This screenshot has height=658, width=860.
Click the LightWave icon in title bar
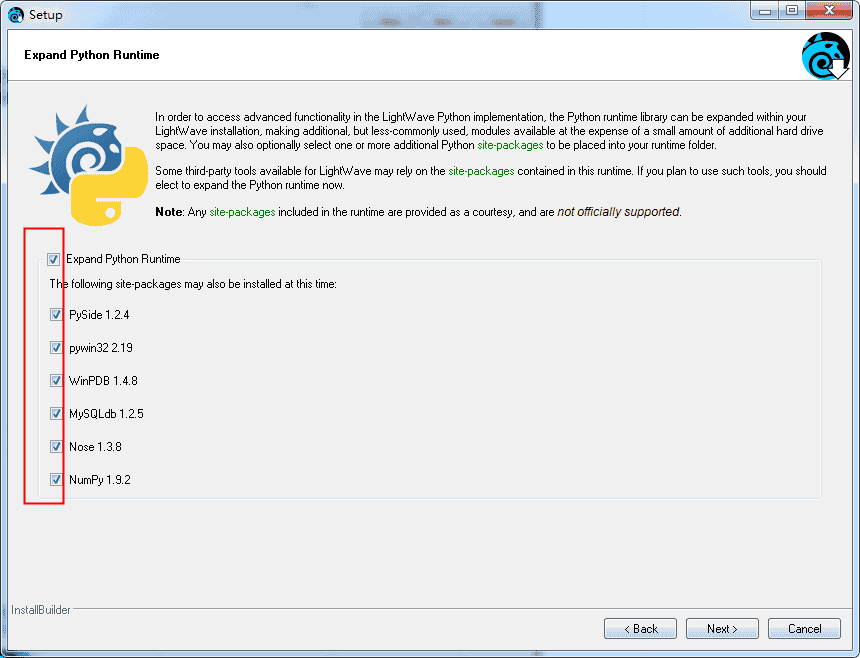coord(15,14)
